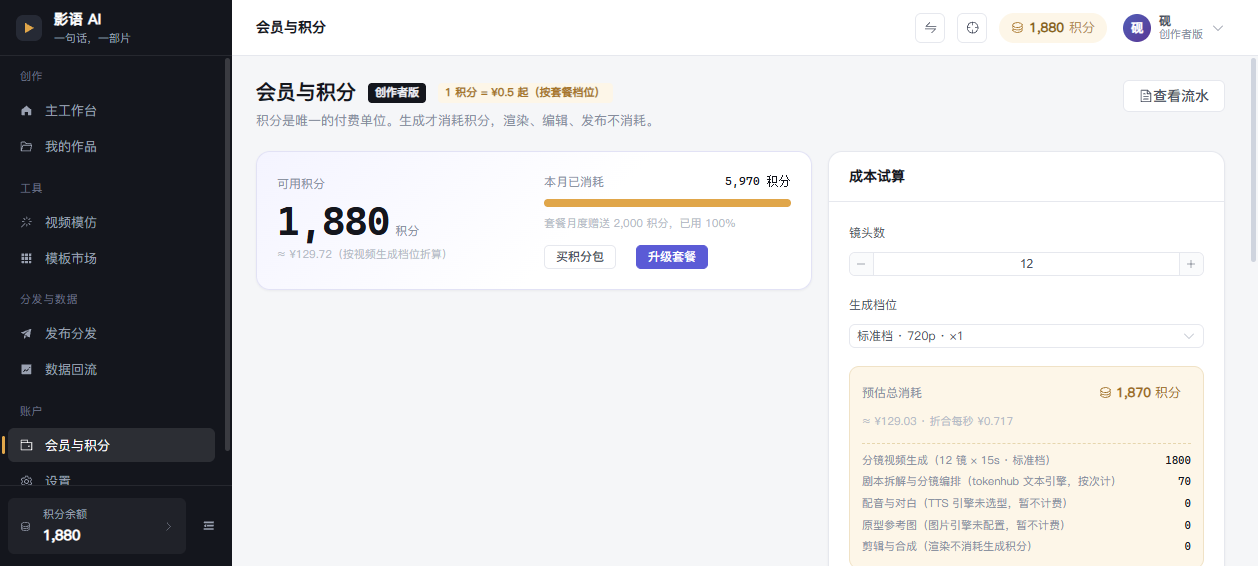1258x566 pixels.
Task: Click the 影语 AI play logo
Action: (x=29, y=28)
